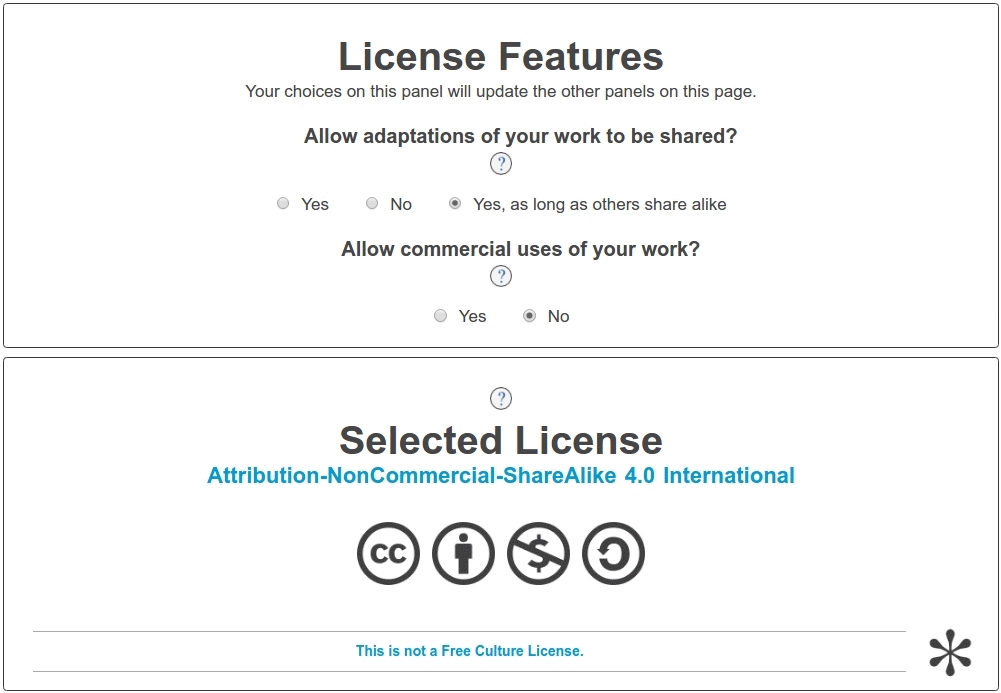
Task: Open help icon under adaptations question
Action: [500, 163]
